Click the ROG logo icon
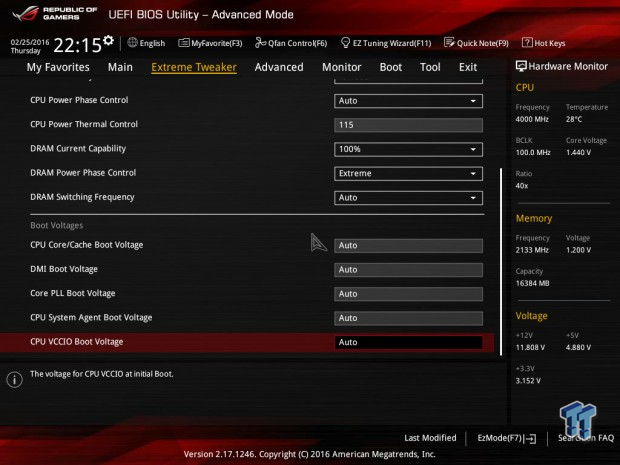This screenshot has height=465, width=620. pyautogui.click(x=25, y=13)
